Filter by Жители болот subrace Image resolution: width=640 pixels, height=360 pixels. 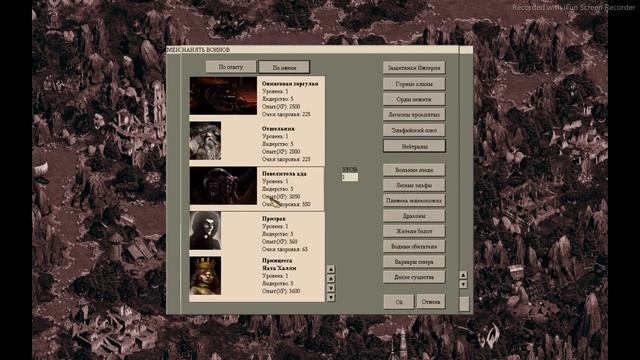[414, 231]
